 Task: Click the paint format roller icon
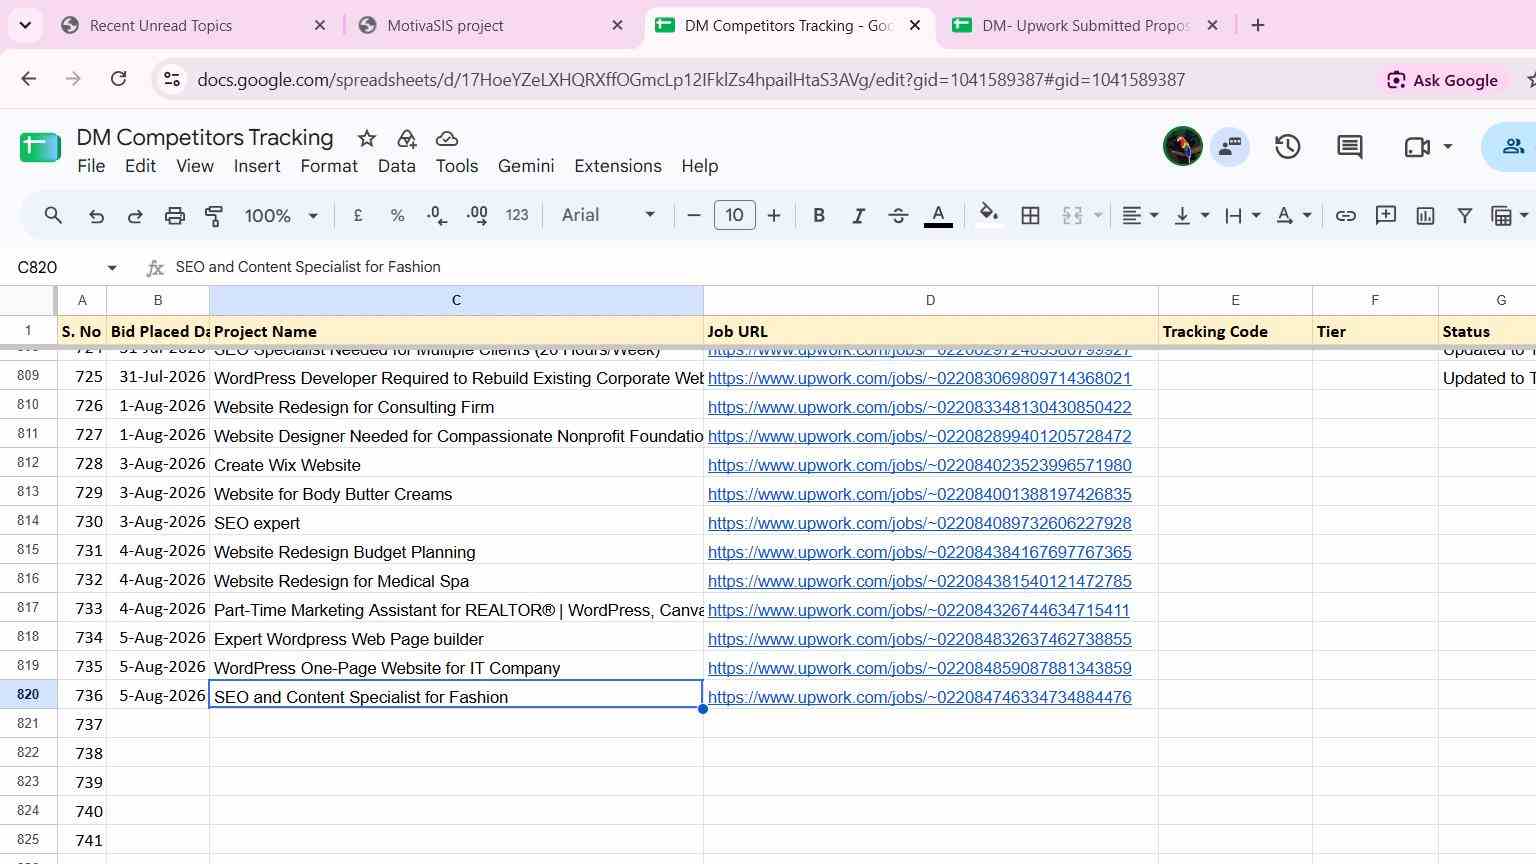[x=214, y=216]
